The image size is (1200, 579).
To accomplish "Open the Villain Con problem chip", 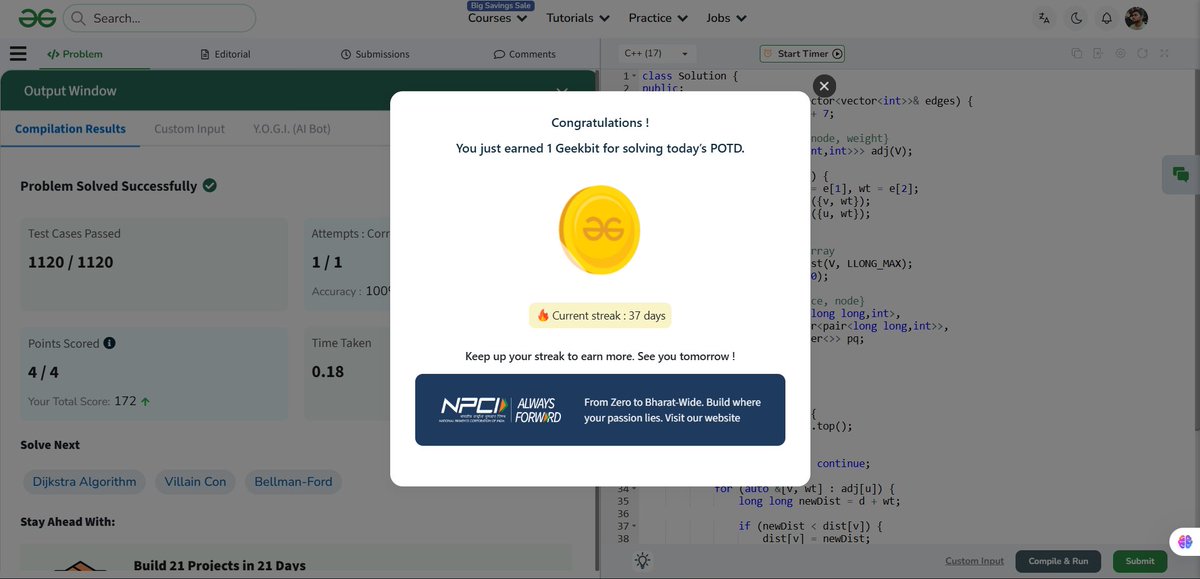I will pyautogui.click(x=195, y=482).
